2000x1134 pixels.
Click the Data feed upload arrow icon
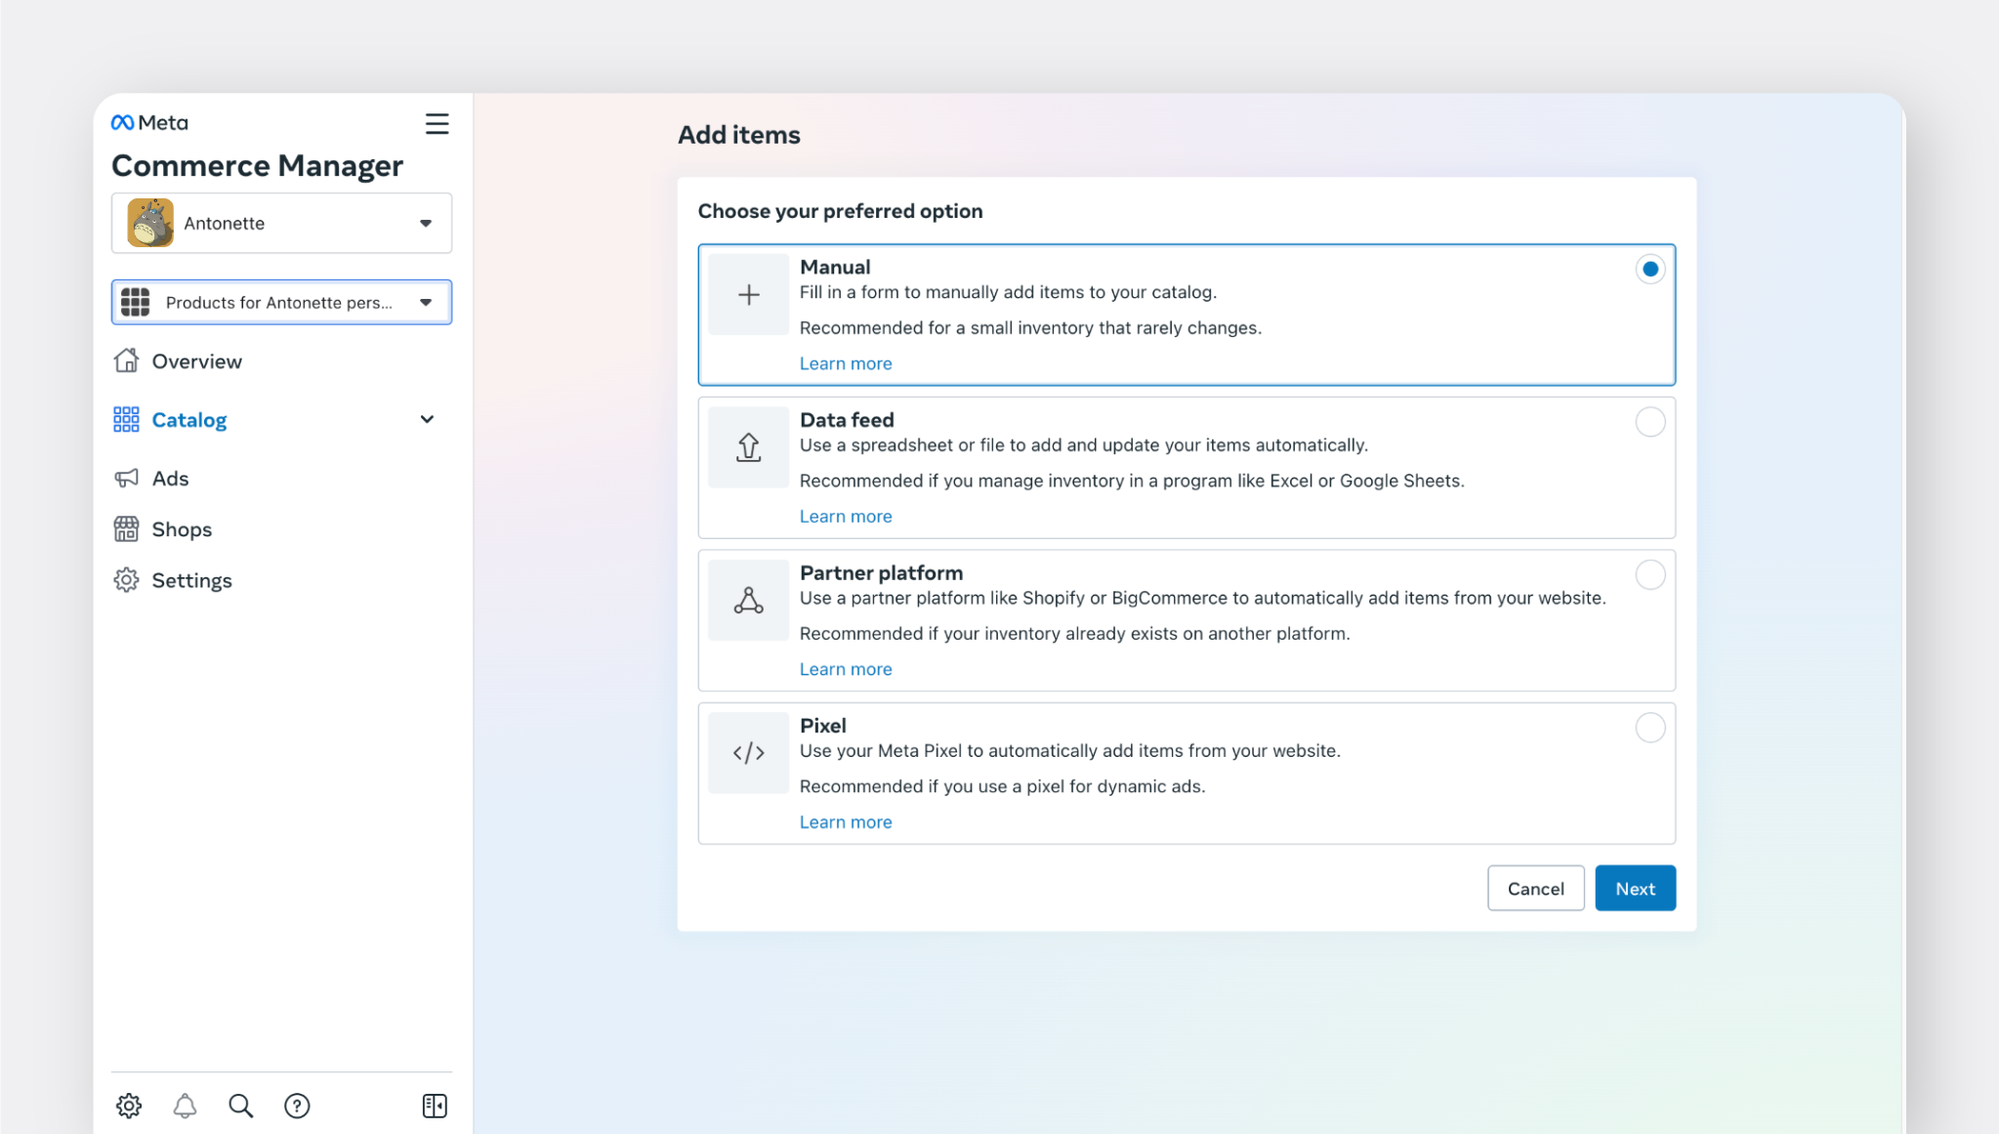(749, 446)
